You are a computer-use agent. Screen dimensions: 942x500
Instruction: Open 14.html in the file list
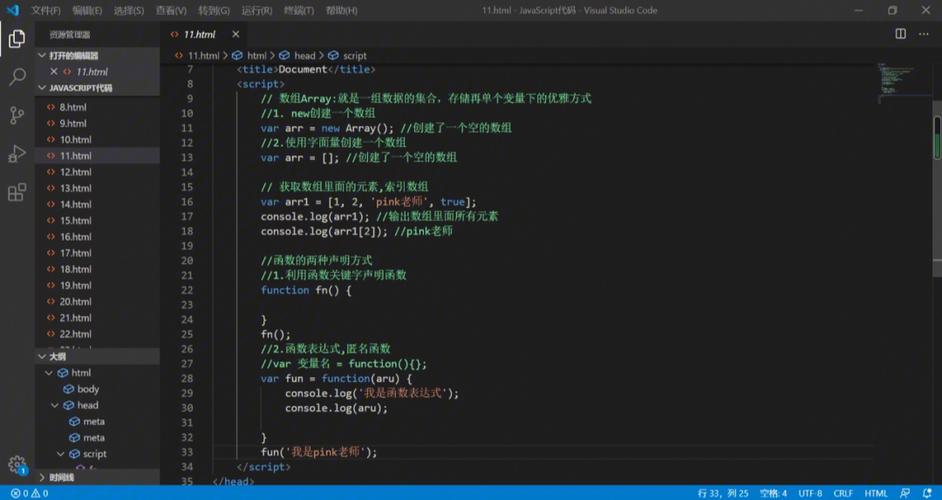(97, 204)
